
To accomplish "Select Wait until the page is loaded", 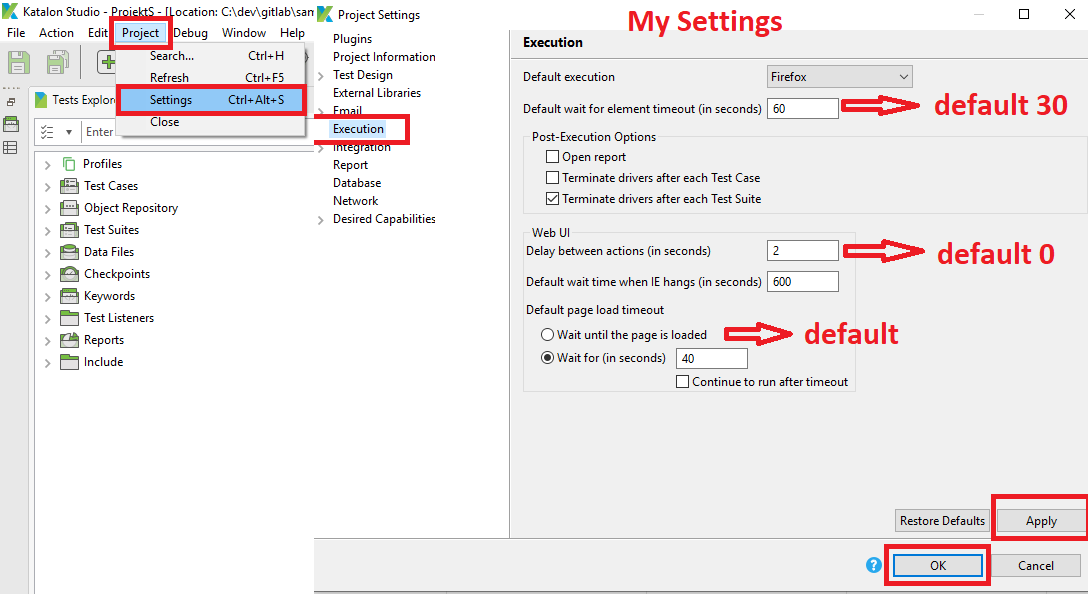I will click(547, 334).
